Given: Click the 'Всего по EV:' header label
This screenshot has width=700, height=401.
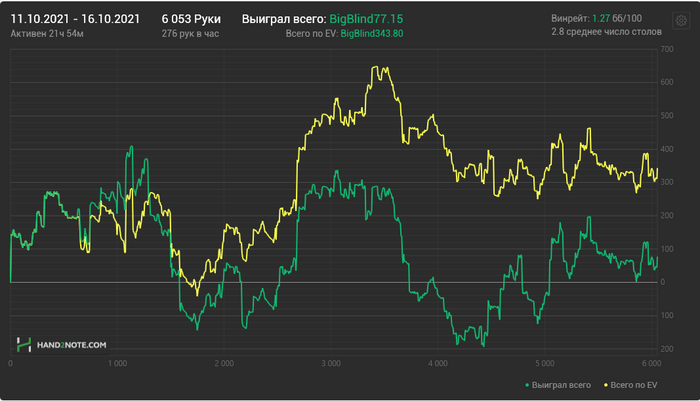Looking at the screenshot, I should [x=312, y=33].
